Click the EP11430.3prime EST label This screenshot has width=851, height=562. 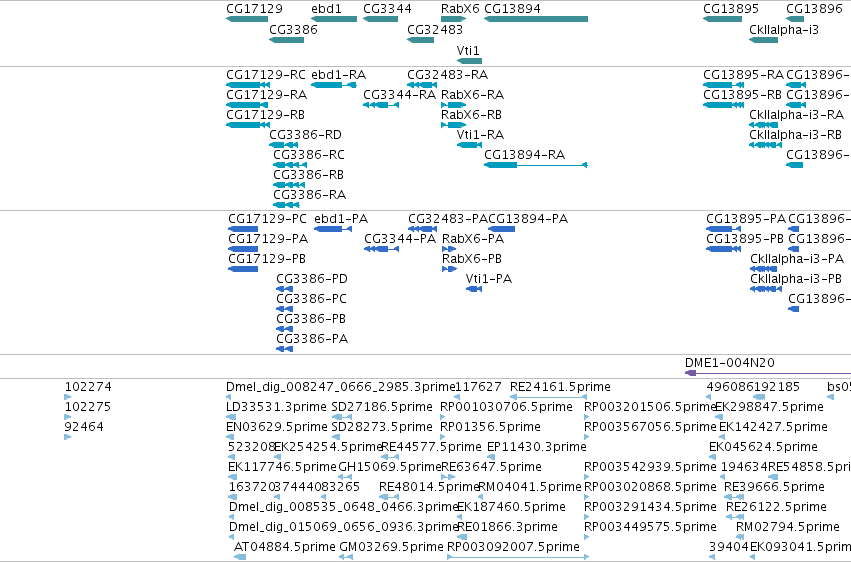(x=537, y=447)
